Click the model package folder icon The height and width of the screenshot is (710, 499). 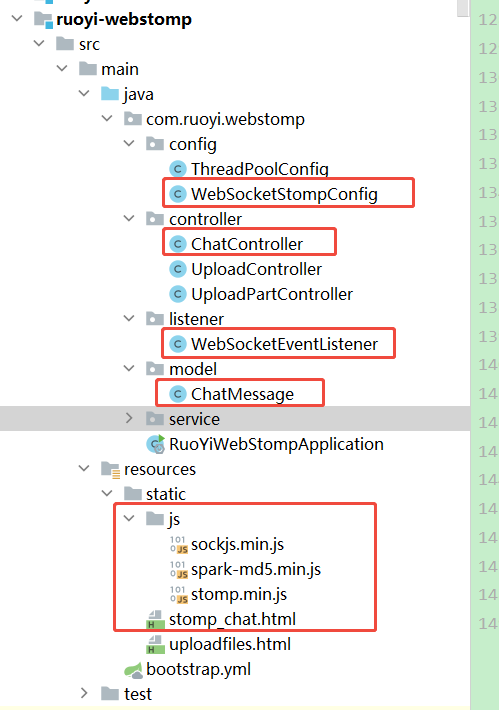(x=155, y=369)
